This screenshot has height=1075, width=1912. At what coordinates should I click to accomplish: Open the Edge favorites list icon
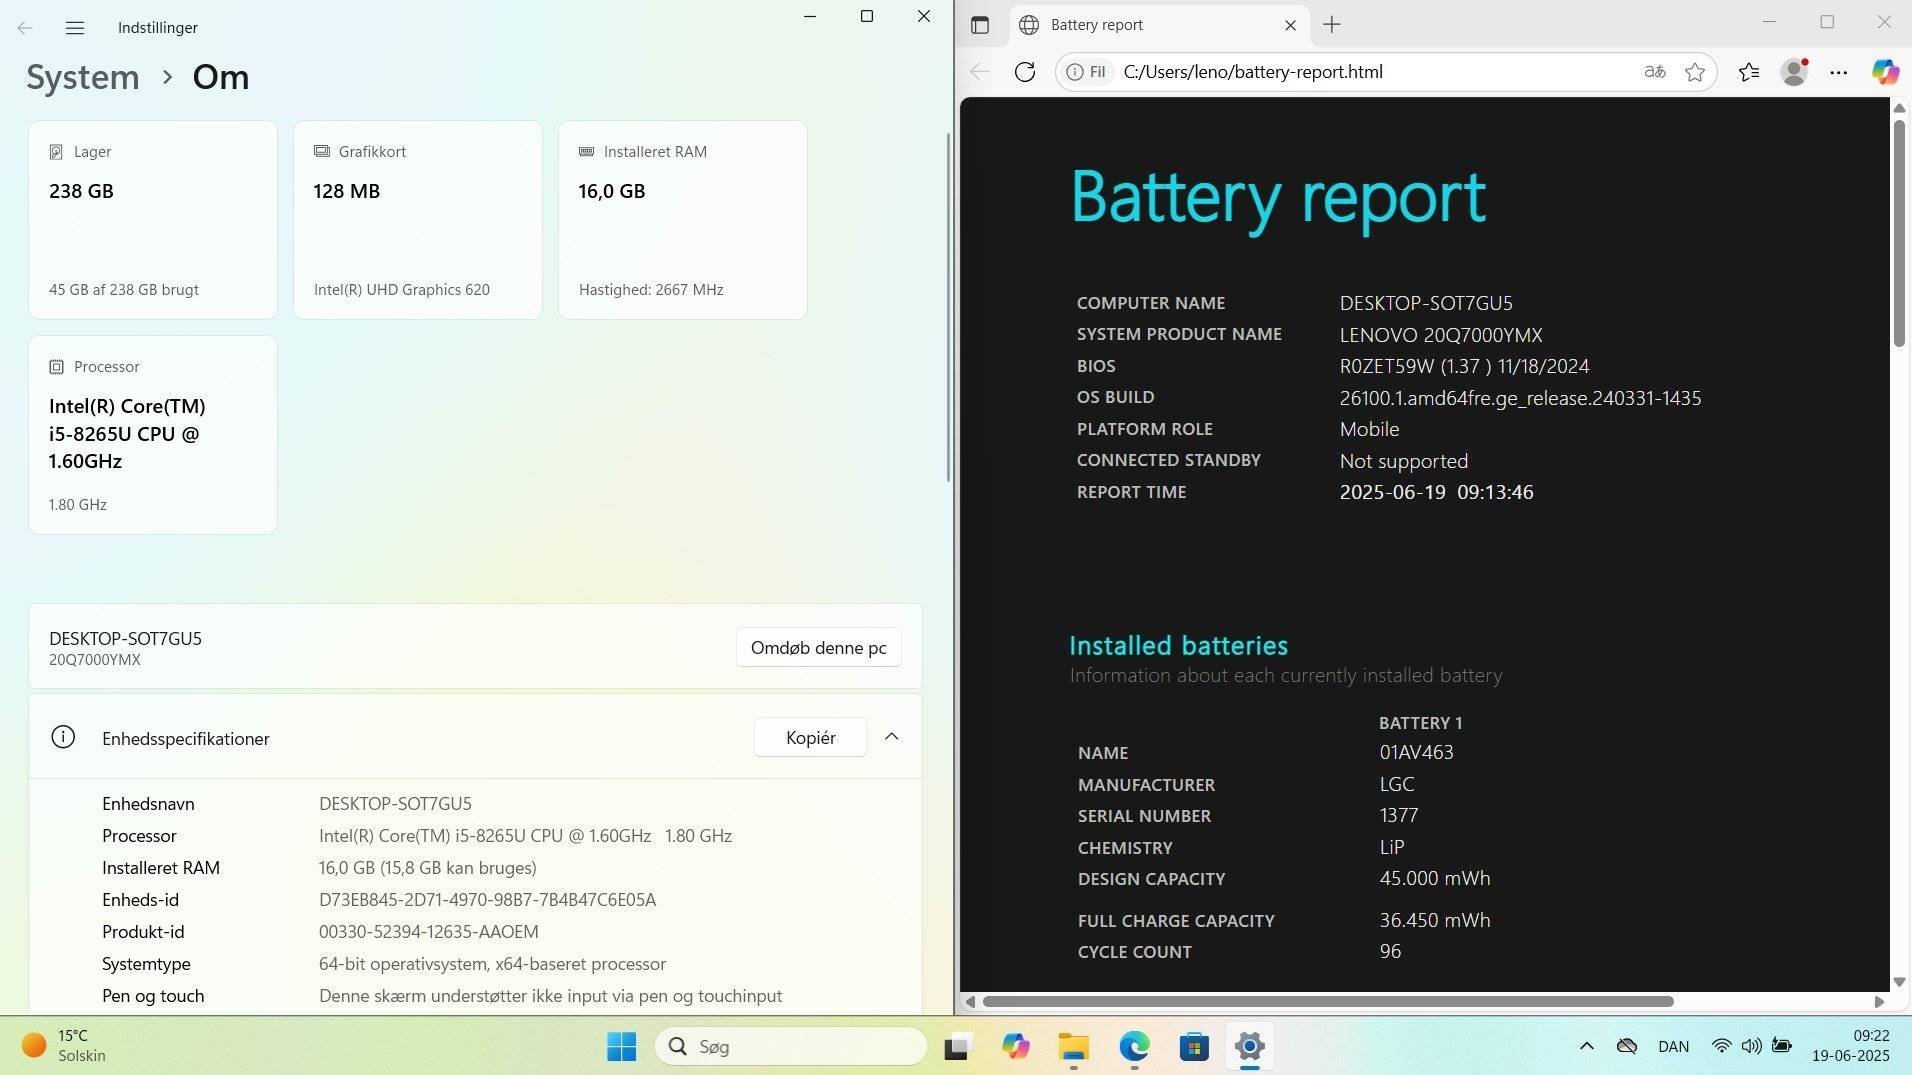(1749, 72)
